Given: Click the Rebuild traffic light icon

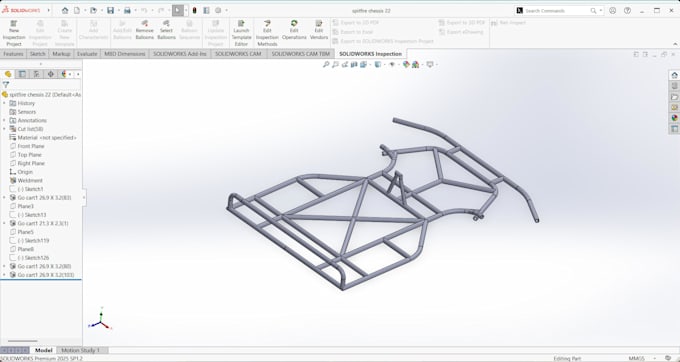Looking at the screenshot, I should coord(194,10).
